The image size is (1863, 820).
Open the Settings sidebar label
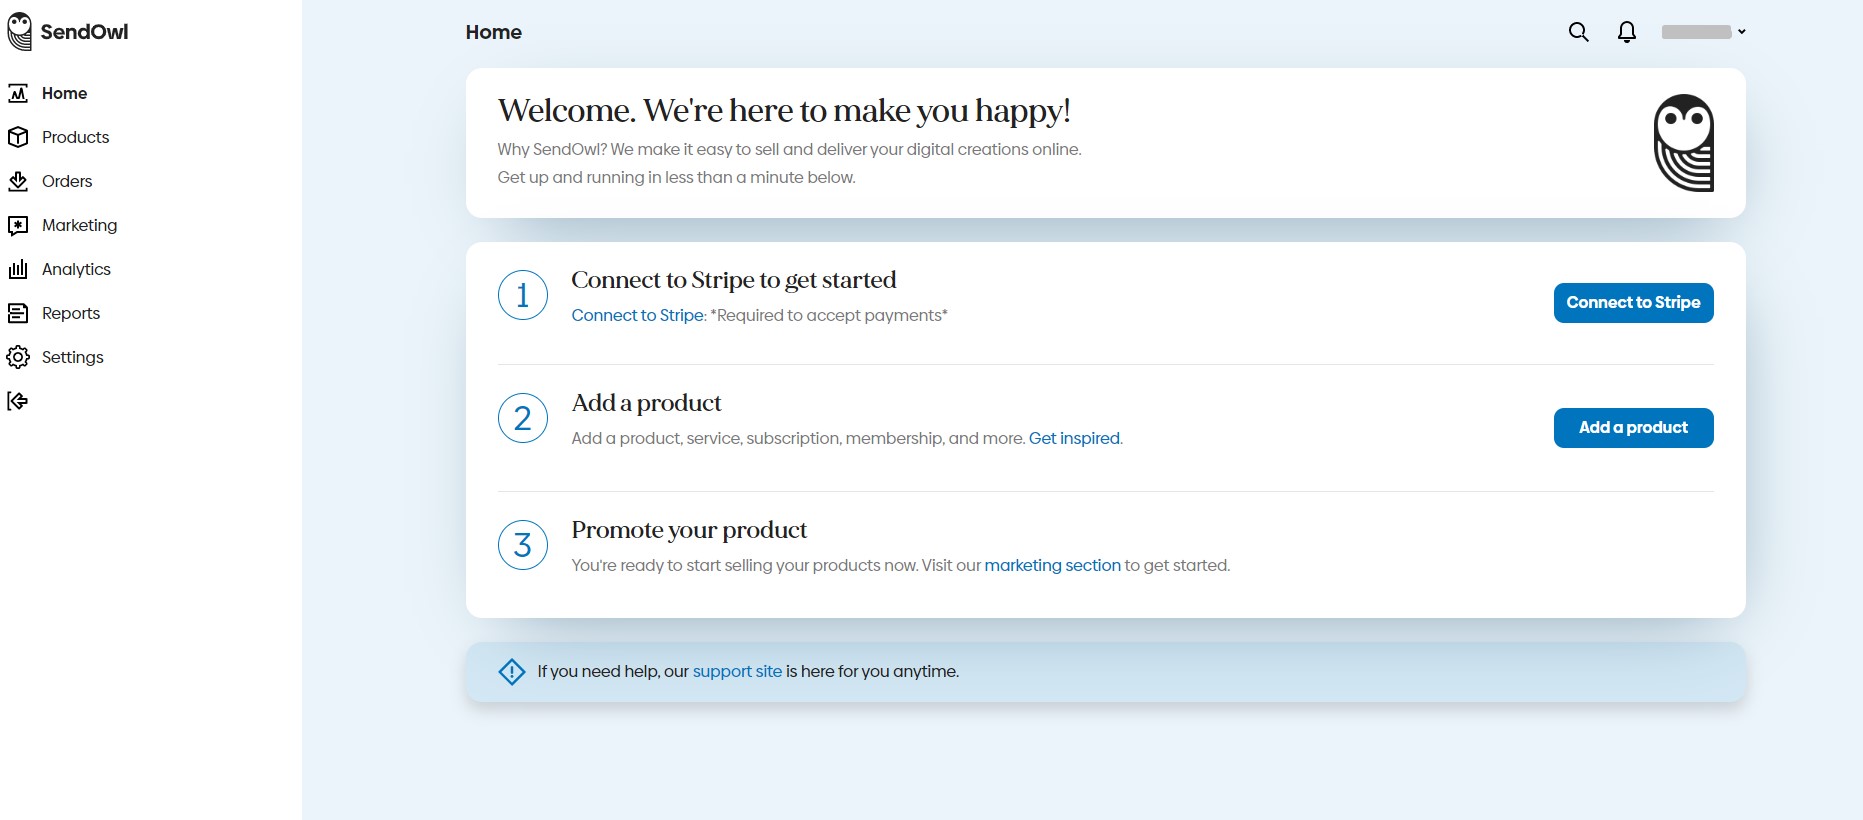coord(73,357)
